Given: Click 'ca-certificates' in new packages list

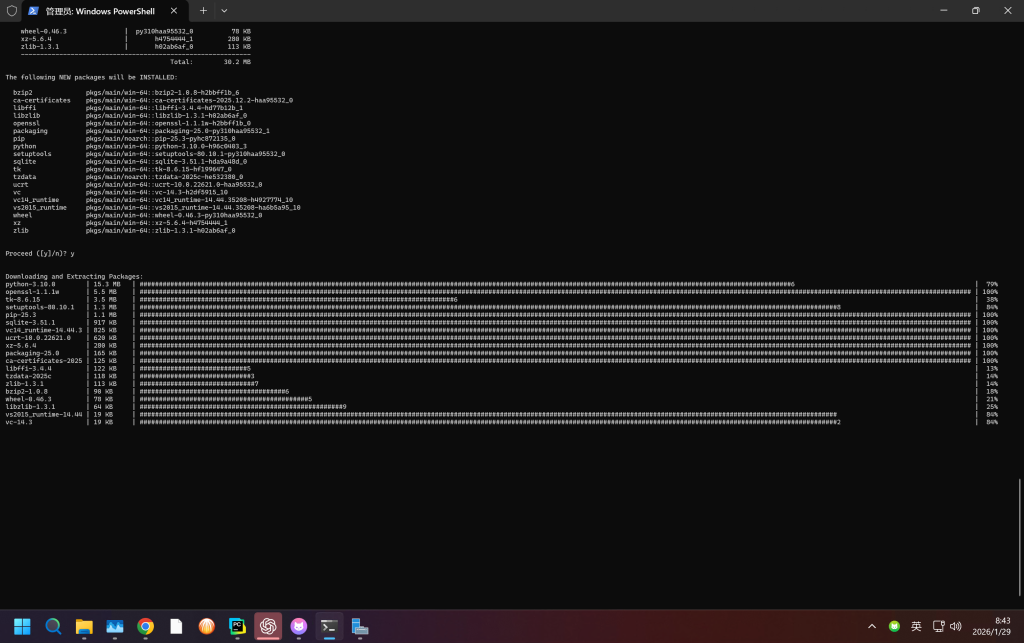Looking at the screenshot, I should point(41,101).
